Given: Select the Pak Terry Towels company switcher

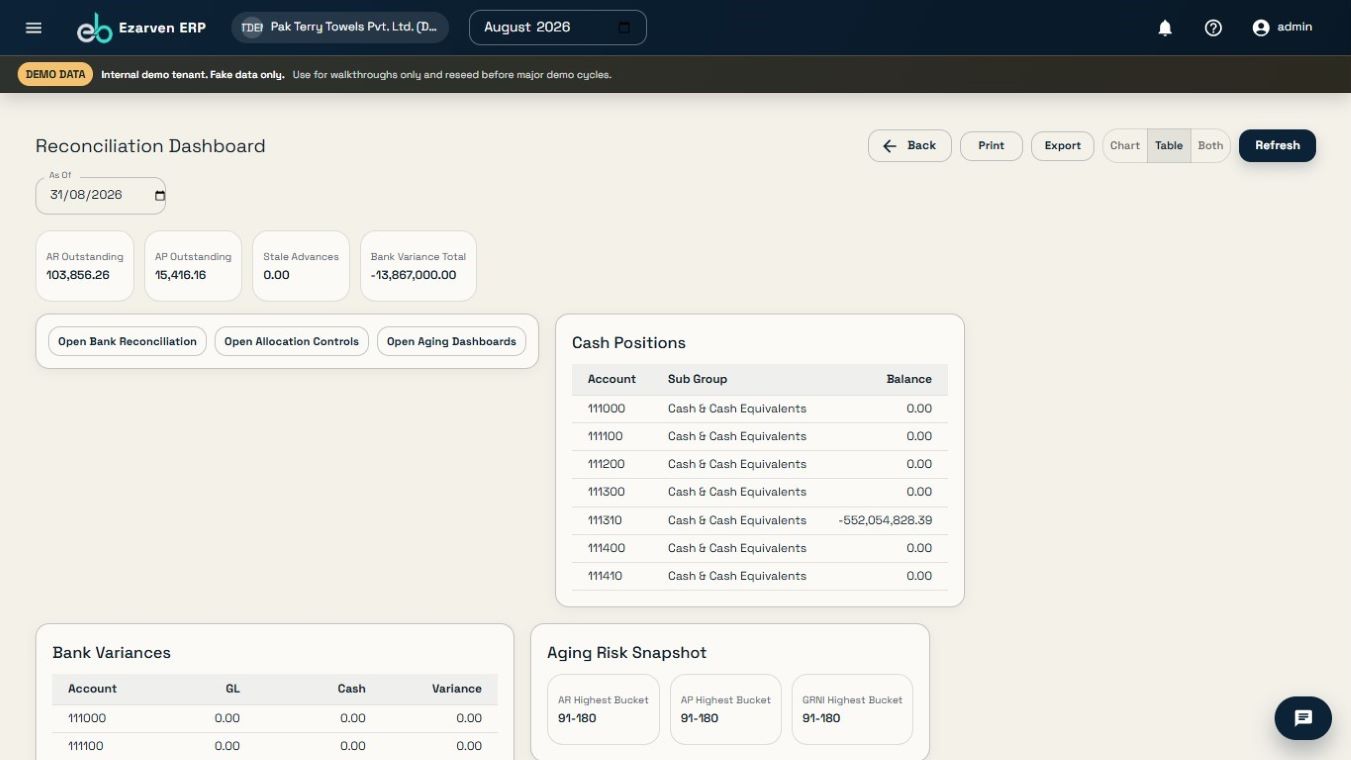Looking at the screenshot, I should 340,28.
